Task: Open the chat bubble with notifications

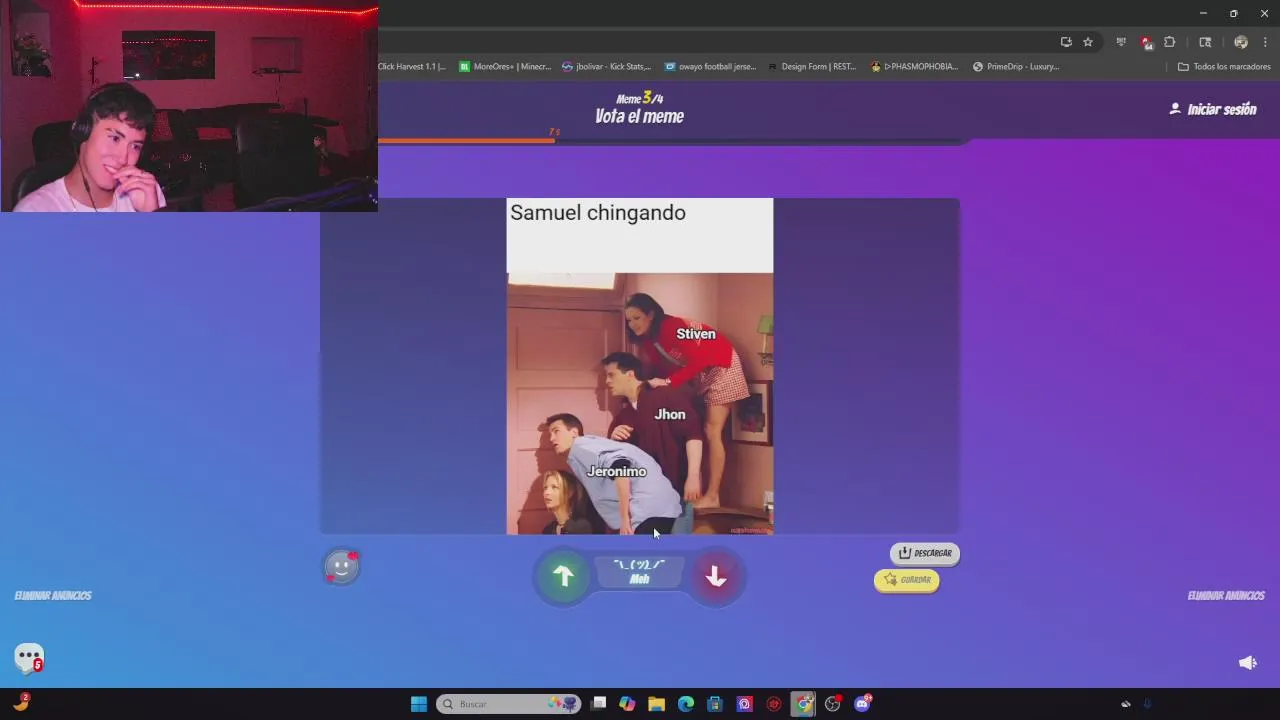Action: coord(29,657)
